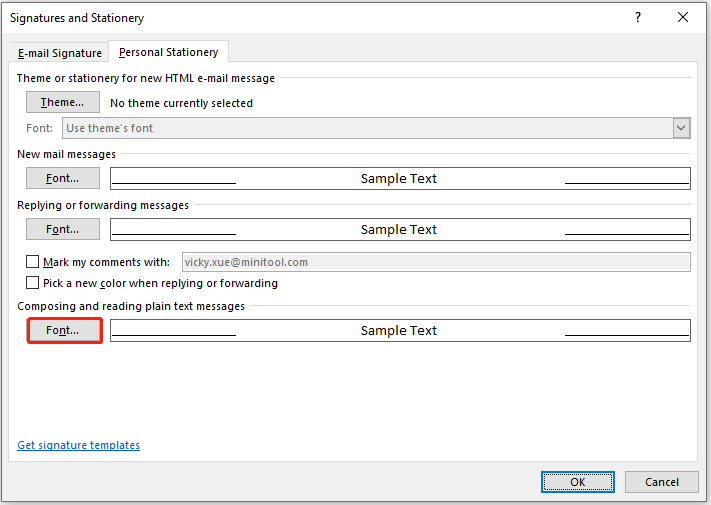The height and width of the screenshot is (505, 711).
Task: Open the Theme chooser button
Action: click(x=63, y=103)
